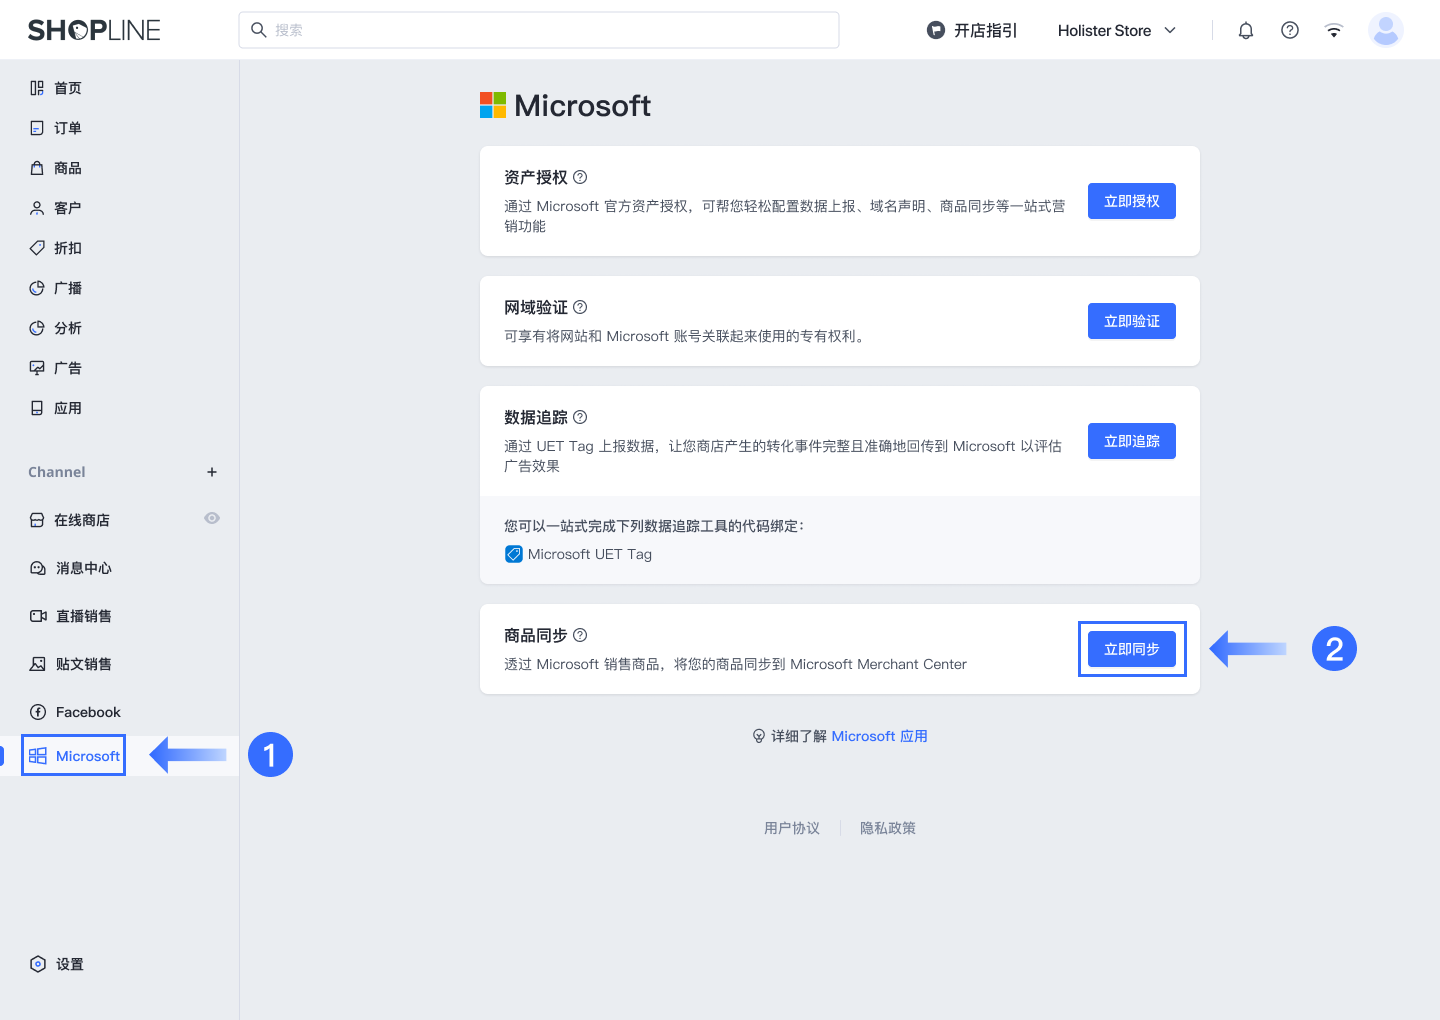Click the wifi status icon
The image size is (1440, 1020).
[x=1334, y=30]
